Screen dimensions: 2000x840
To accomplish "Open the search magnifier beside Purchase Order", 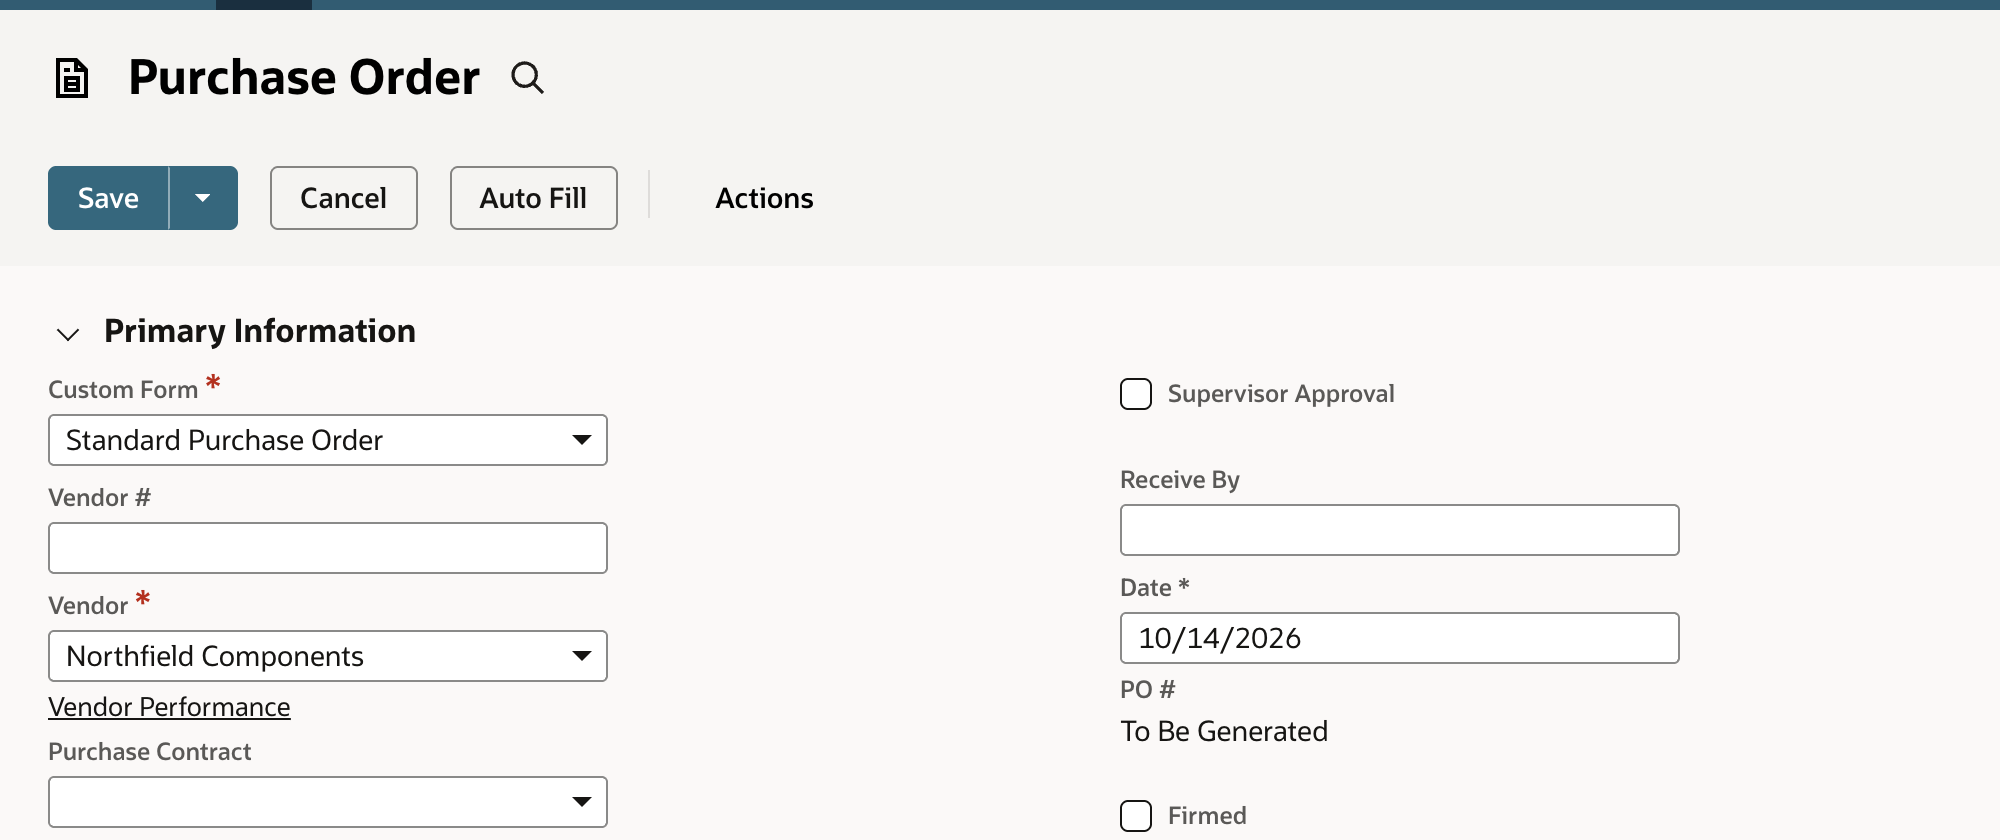I will [527, 77].
